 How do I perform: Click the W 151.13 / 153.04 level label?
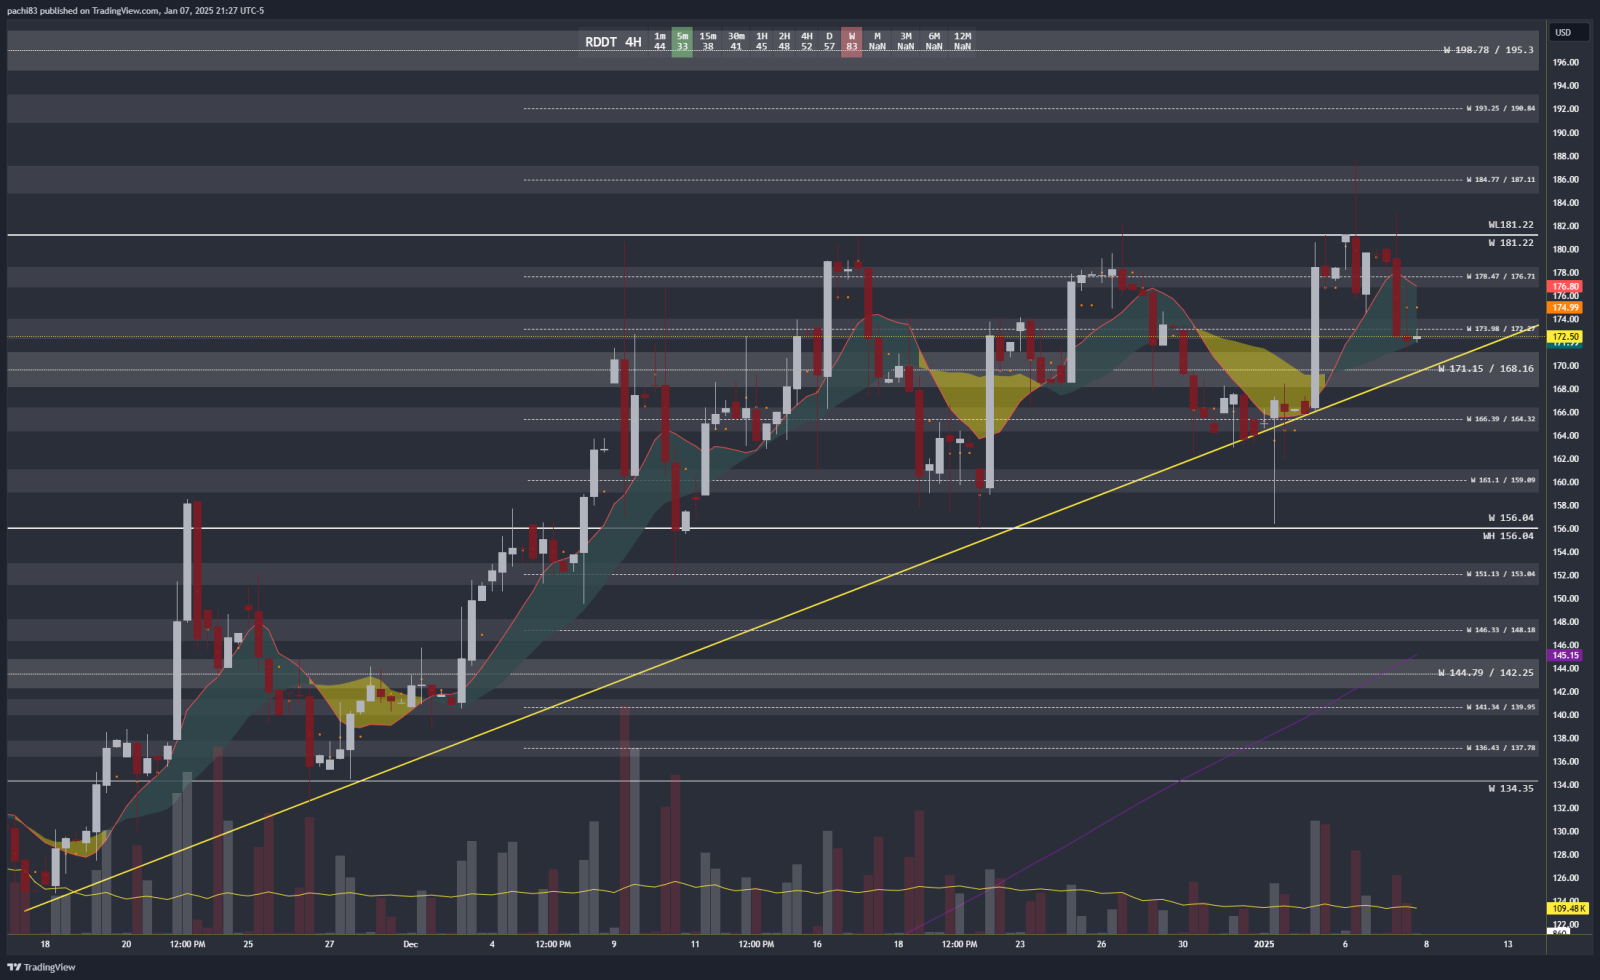click(1501, 574)
